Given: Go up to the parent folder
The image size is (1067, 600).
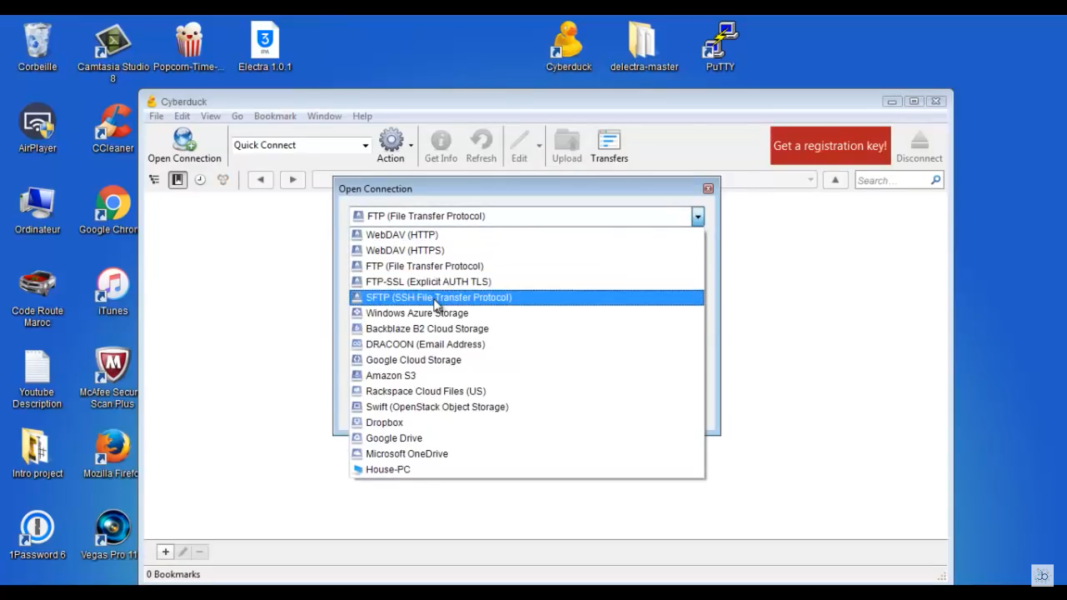Looking at the screenshot, I should (835, 180).
